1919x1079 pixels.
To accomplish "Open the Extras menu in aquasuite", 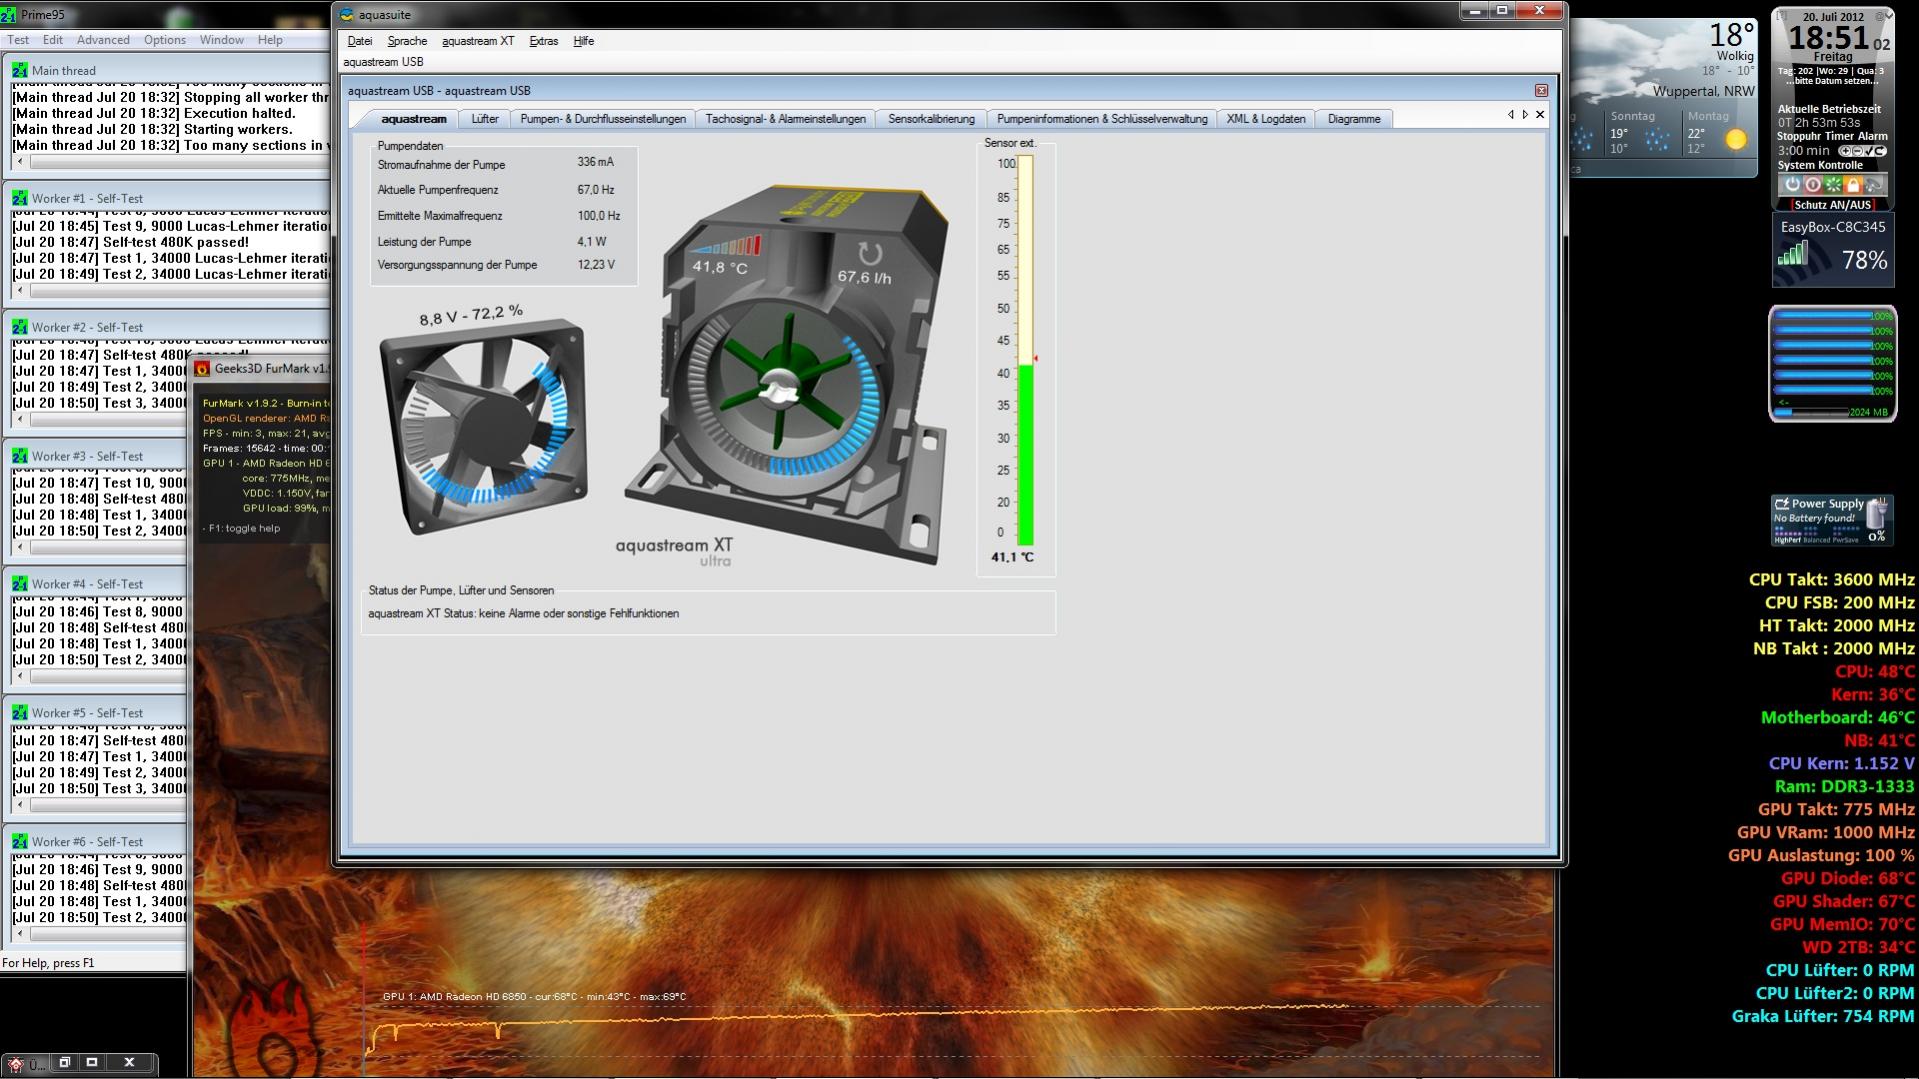I will (544, 41).
